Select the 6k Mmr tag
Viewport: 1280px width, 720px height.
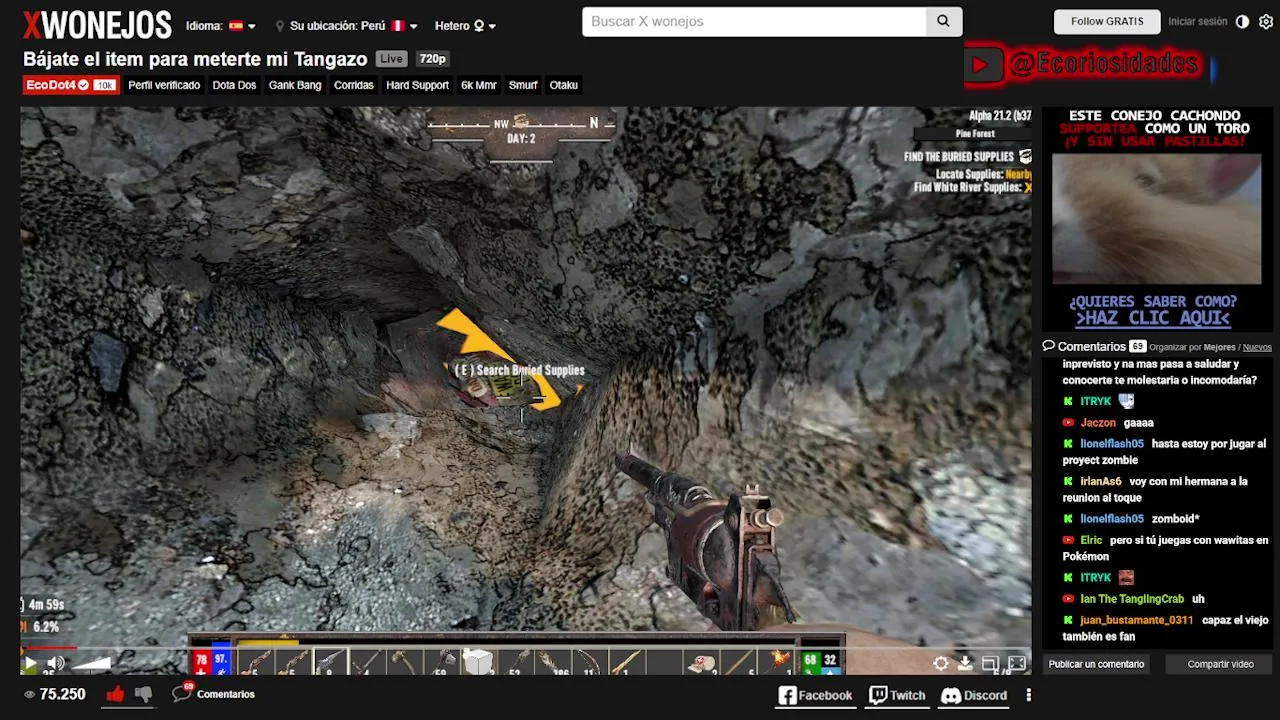[479, 85]
